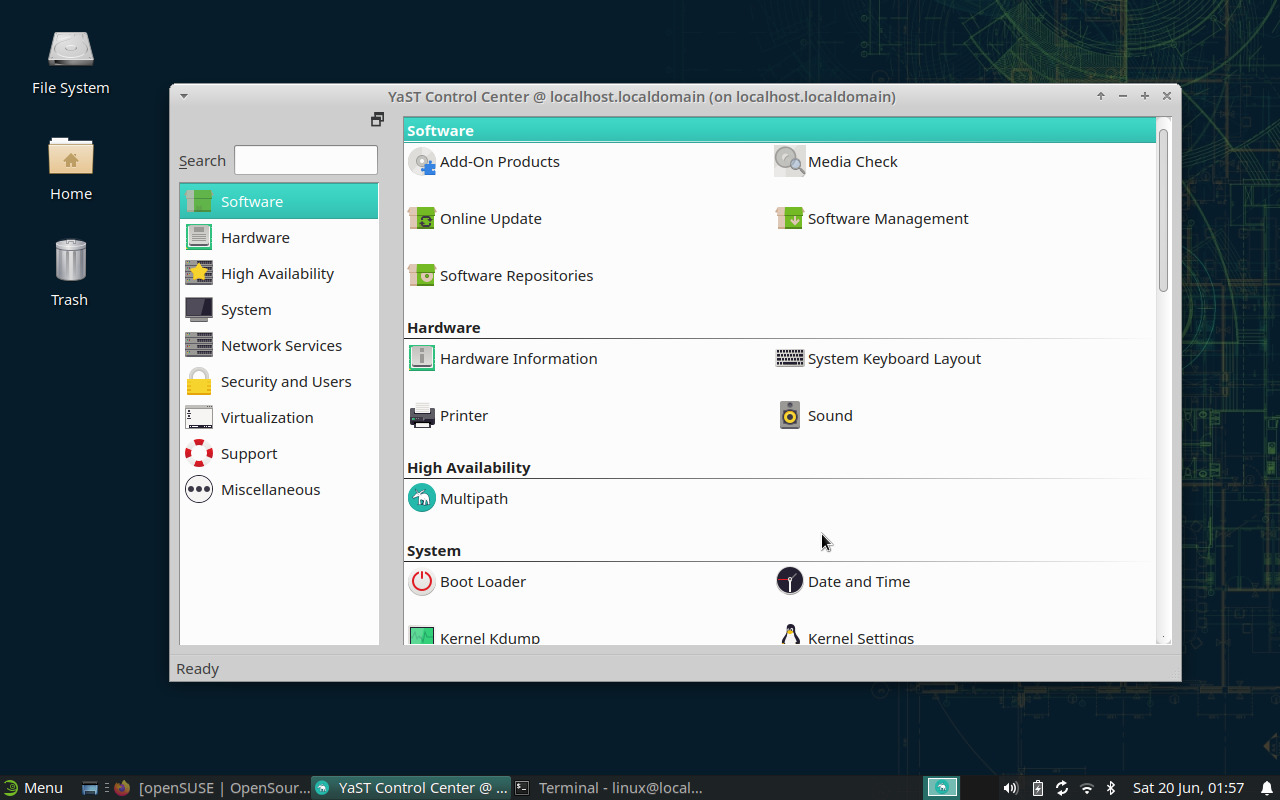The height and width of the screenshot is (800, 1280).
Task: Switch to the Security and Users category
Action: (x=286, y=381)
